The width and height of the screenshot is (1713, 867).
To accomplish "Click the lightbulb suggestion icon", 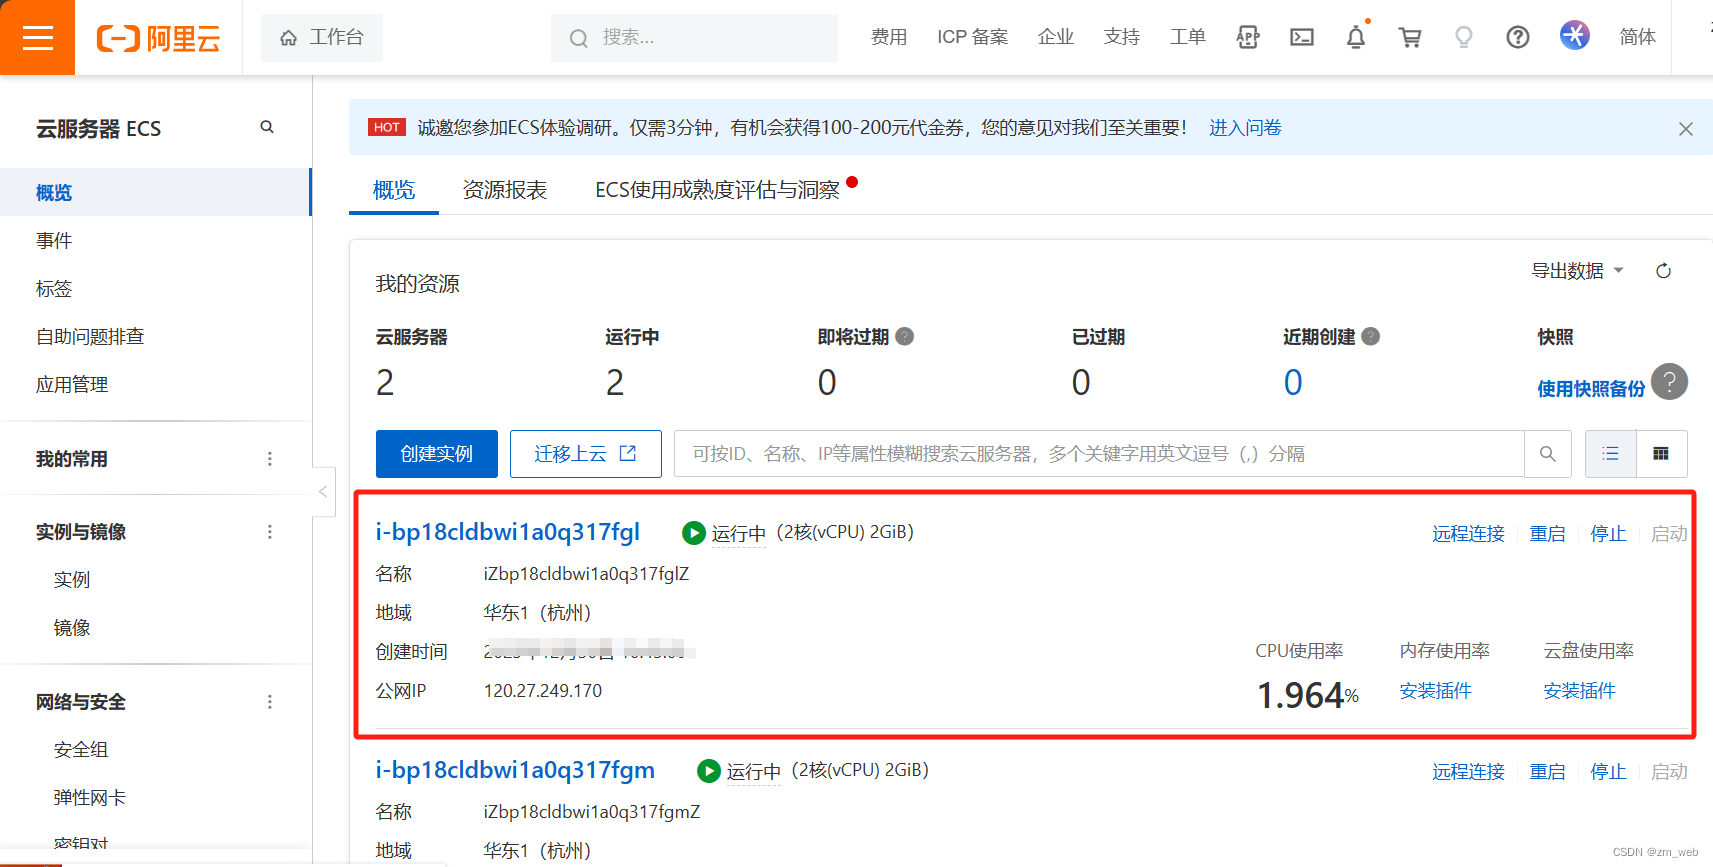I will point(1463,38).
